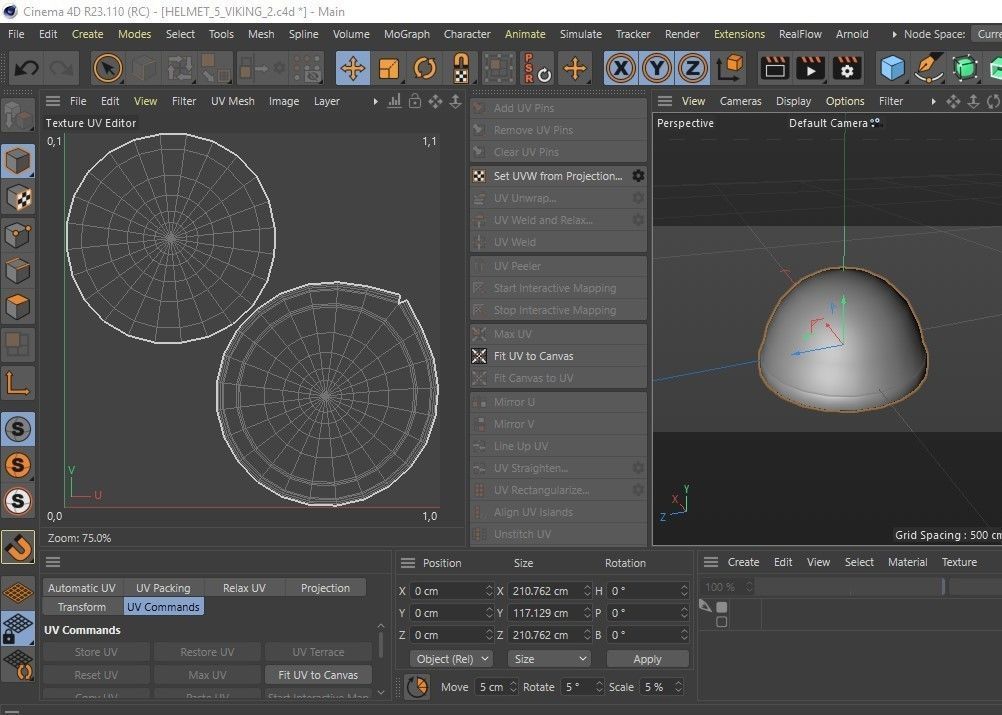Expand more UV editor menus arrow
Screen dimensions: 1002x715
click(375, 101)
